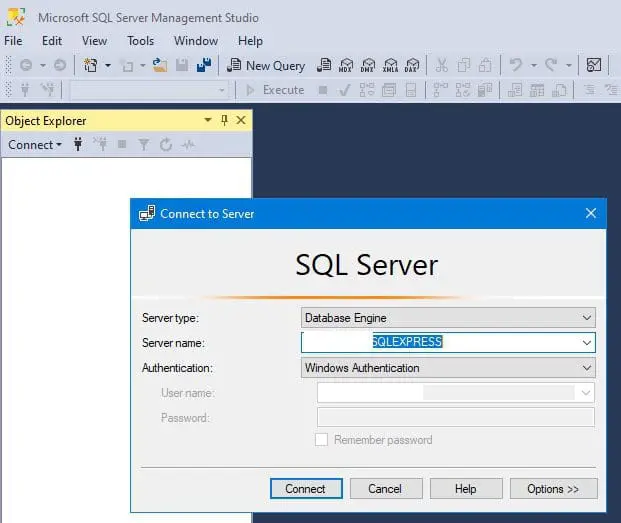Click the XMLA query icon
The width and height of the screenshot is (621, 523).
coord(390,65)
